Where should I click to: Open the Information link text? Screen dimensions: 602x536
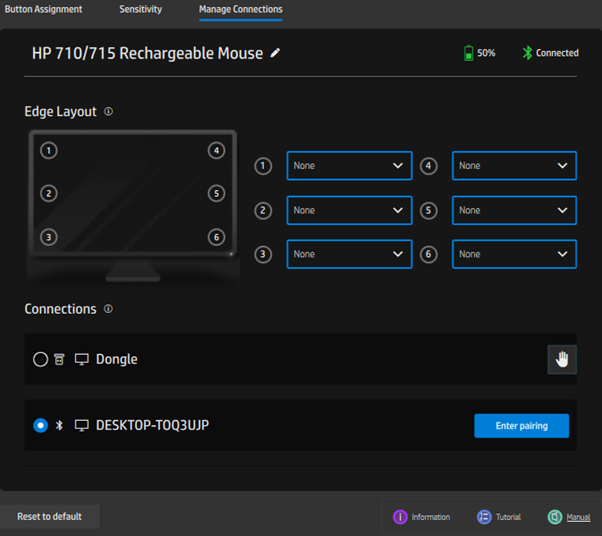(x=431, y=517)
